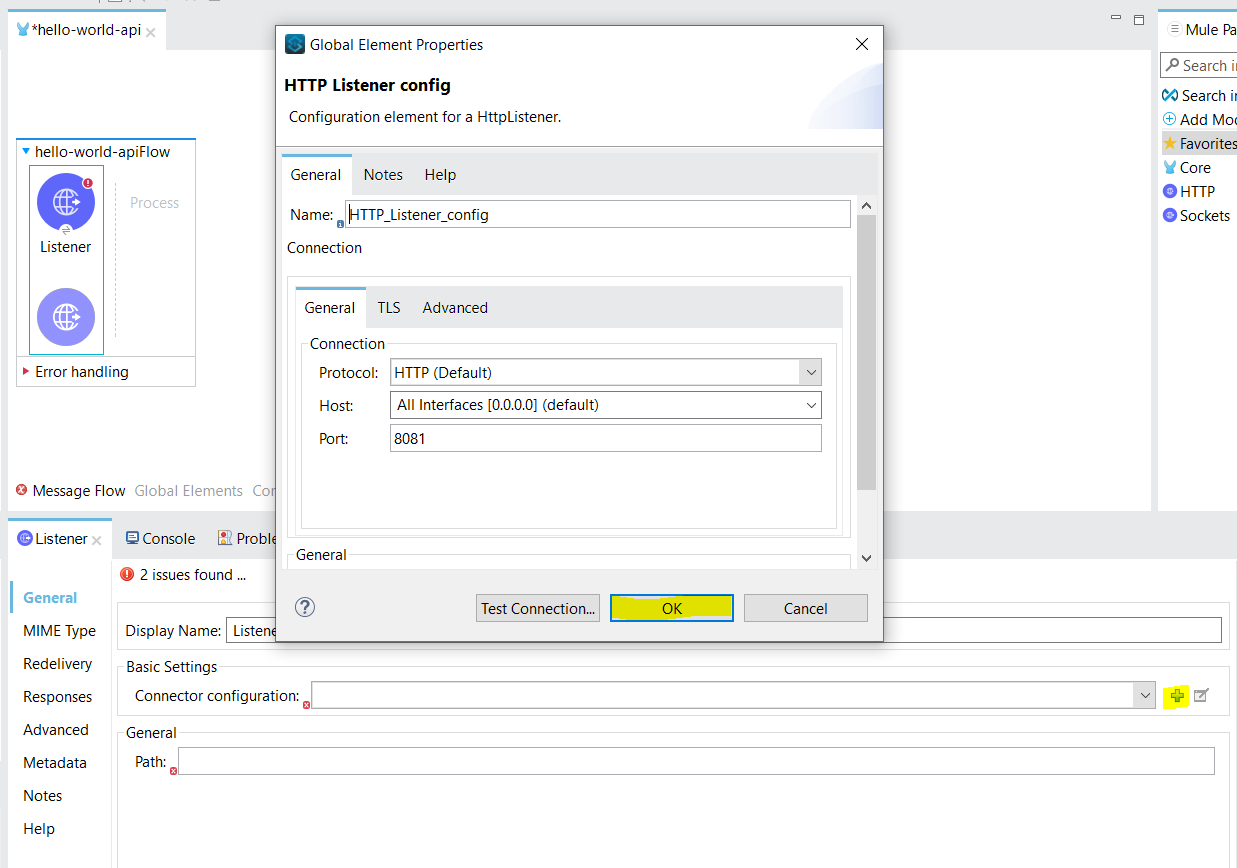Select the Listener component in hello-world-apiFlow
The image size is (1237, 868).
click(x=66, y=203)
